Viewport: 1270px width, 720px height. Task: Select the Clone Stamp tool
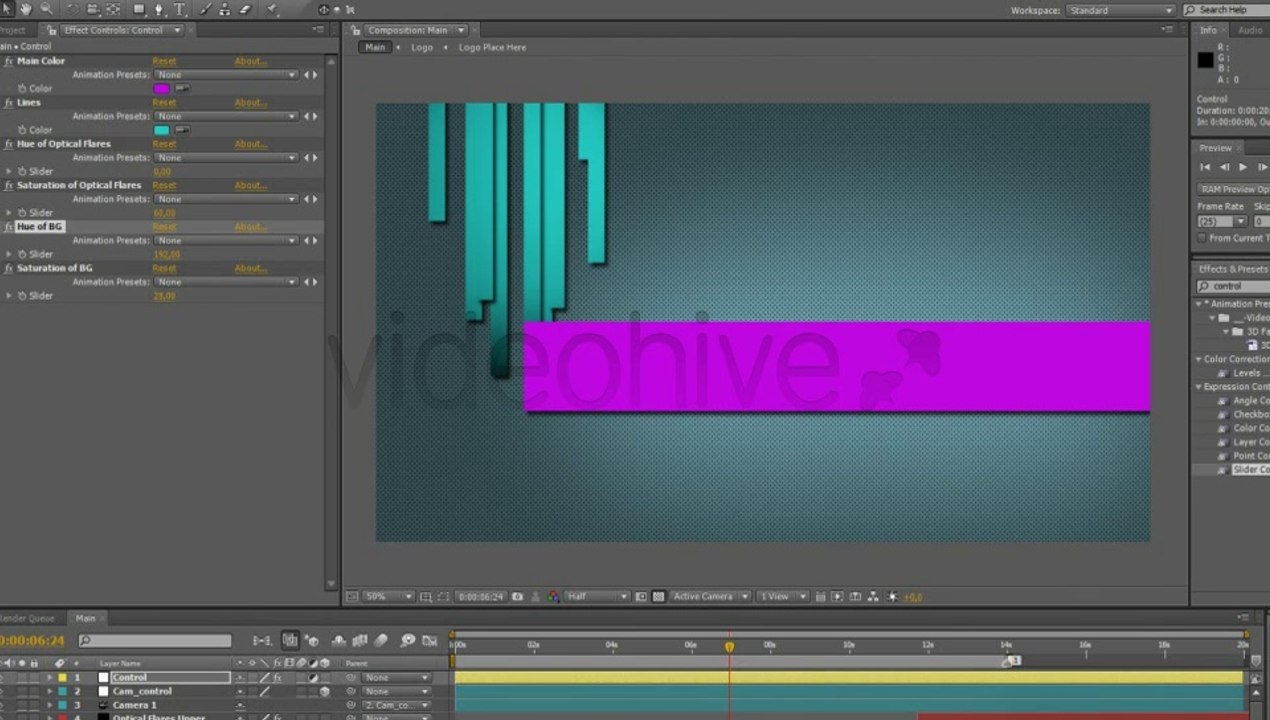(x=225, y=9)
